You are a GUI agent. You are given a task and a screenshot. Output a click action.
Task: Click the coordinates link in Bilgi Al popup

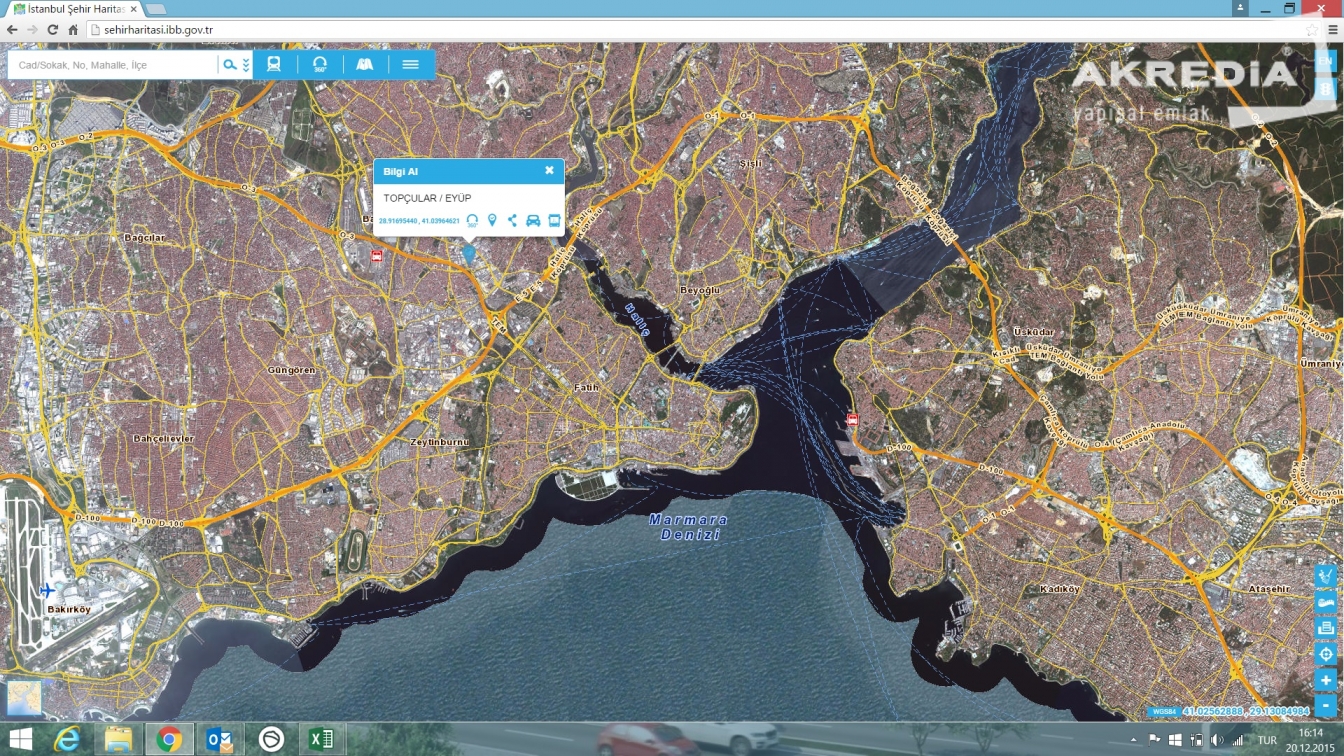tap(419, 221)
